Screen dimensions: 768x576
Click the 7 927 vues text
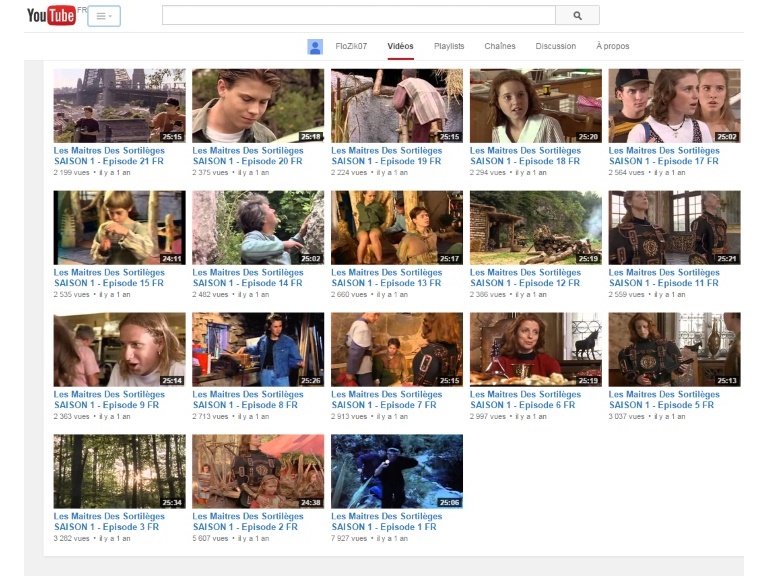coord(349,538)
